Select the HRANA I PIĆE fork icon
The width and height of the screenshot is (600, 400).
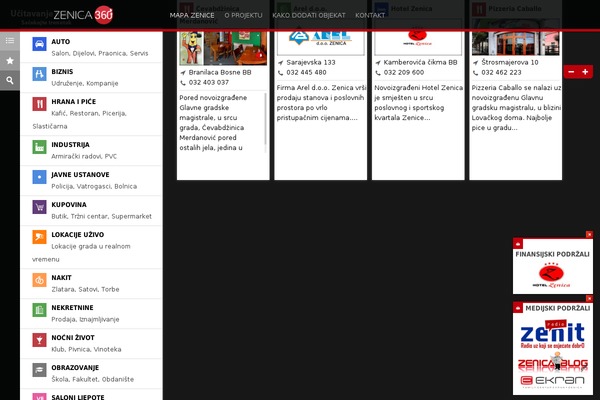tap(39, 104)
